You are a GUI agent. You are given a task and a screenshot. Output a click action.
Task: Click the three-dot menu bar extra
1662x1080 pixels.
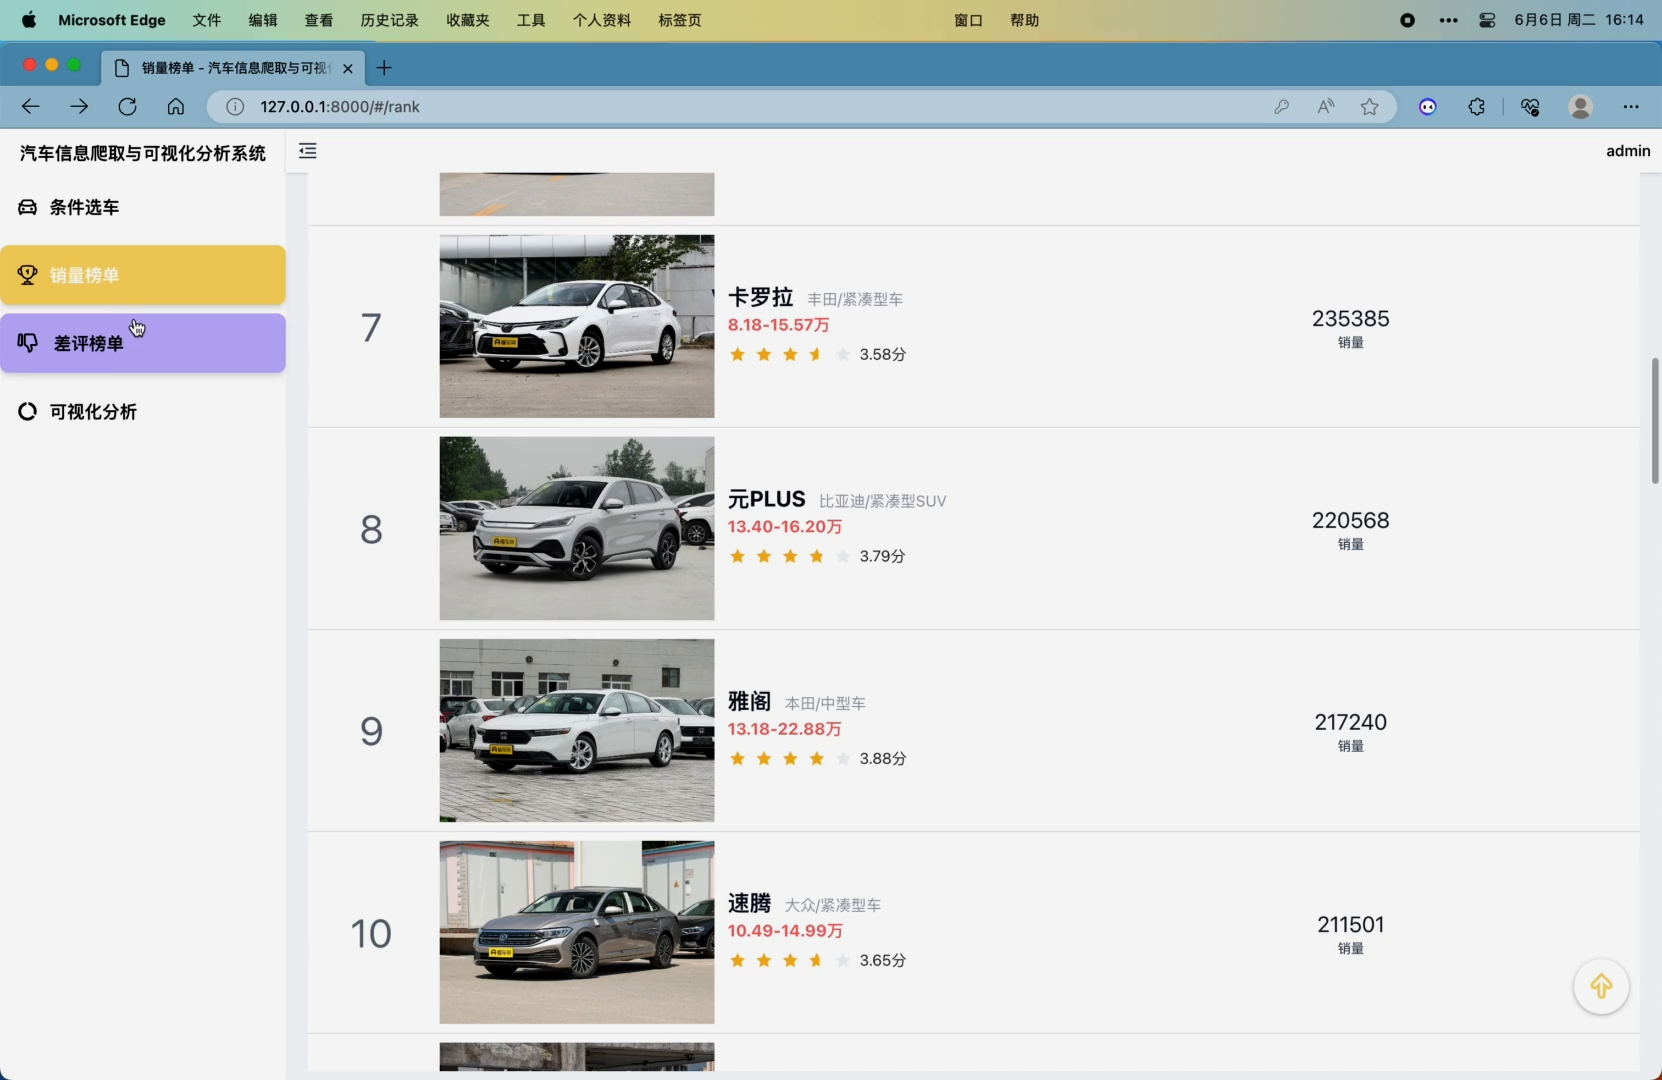point(1448,20)
